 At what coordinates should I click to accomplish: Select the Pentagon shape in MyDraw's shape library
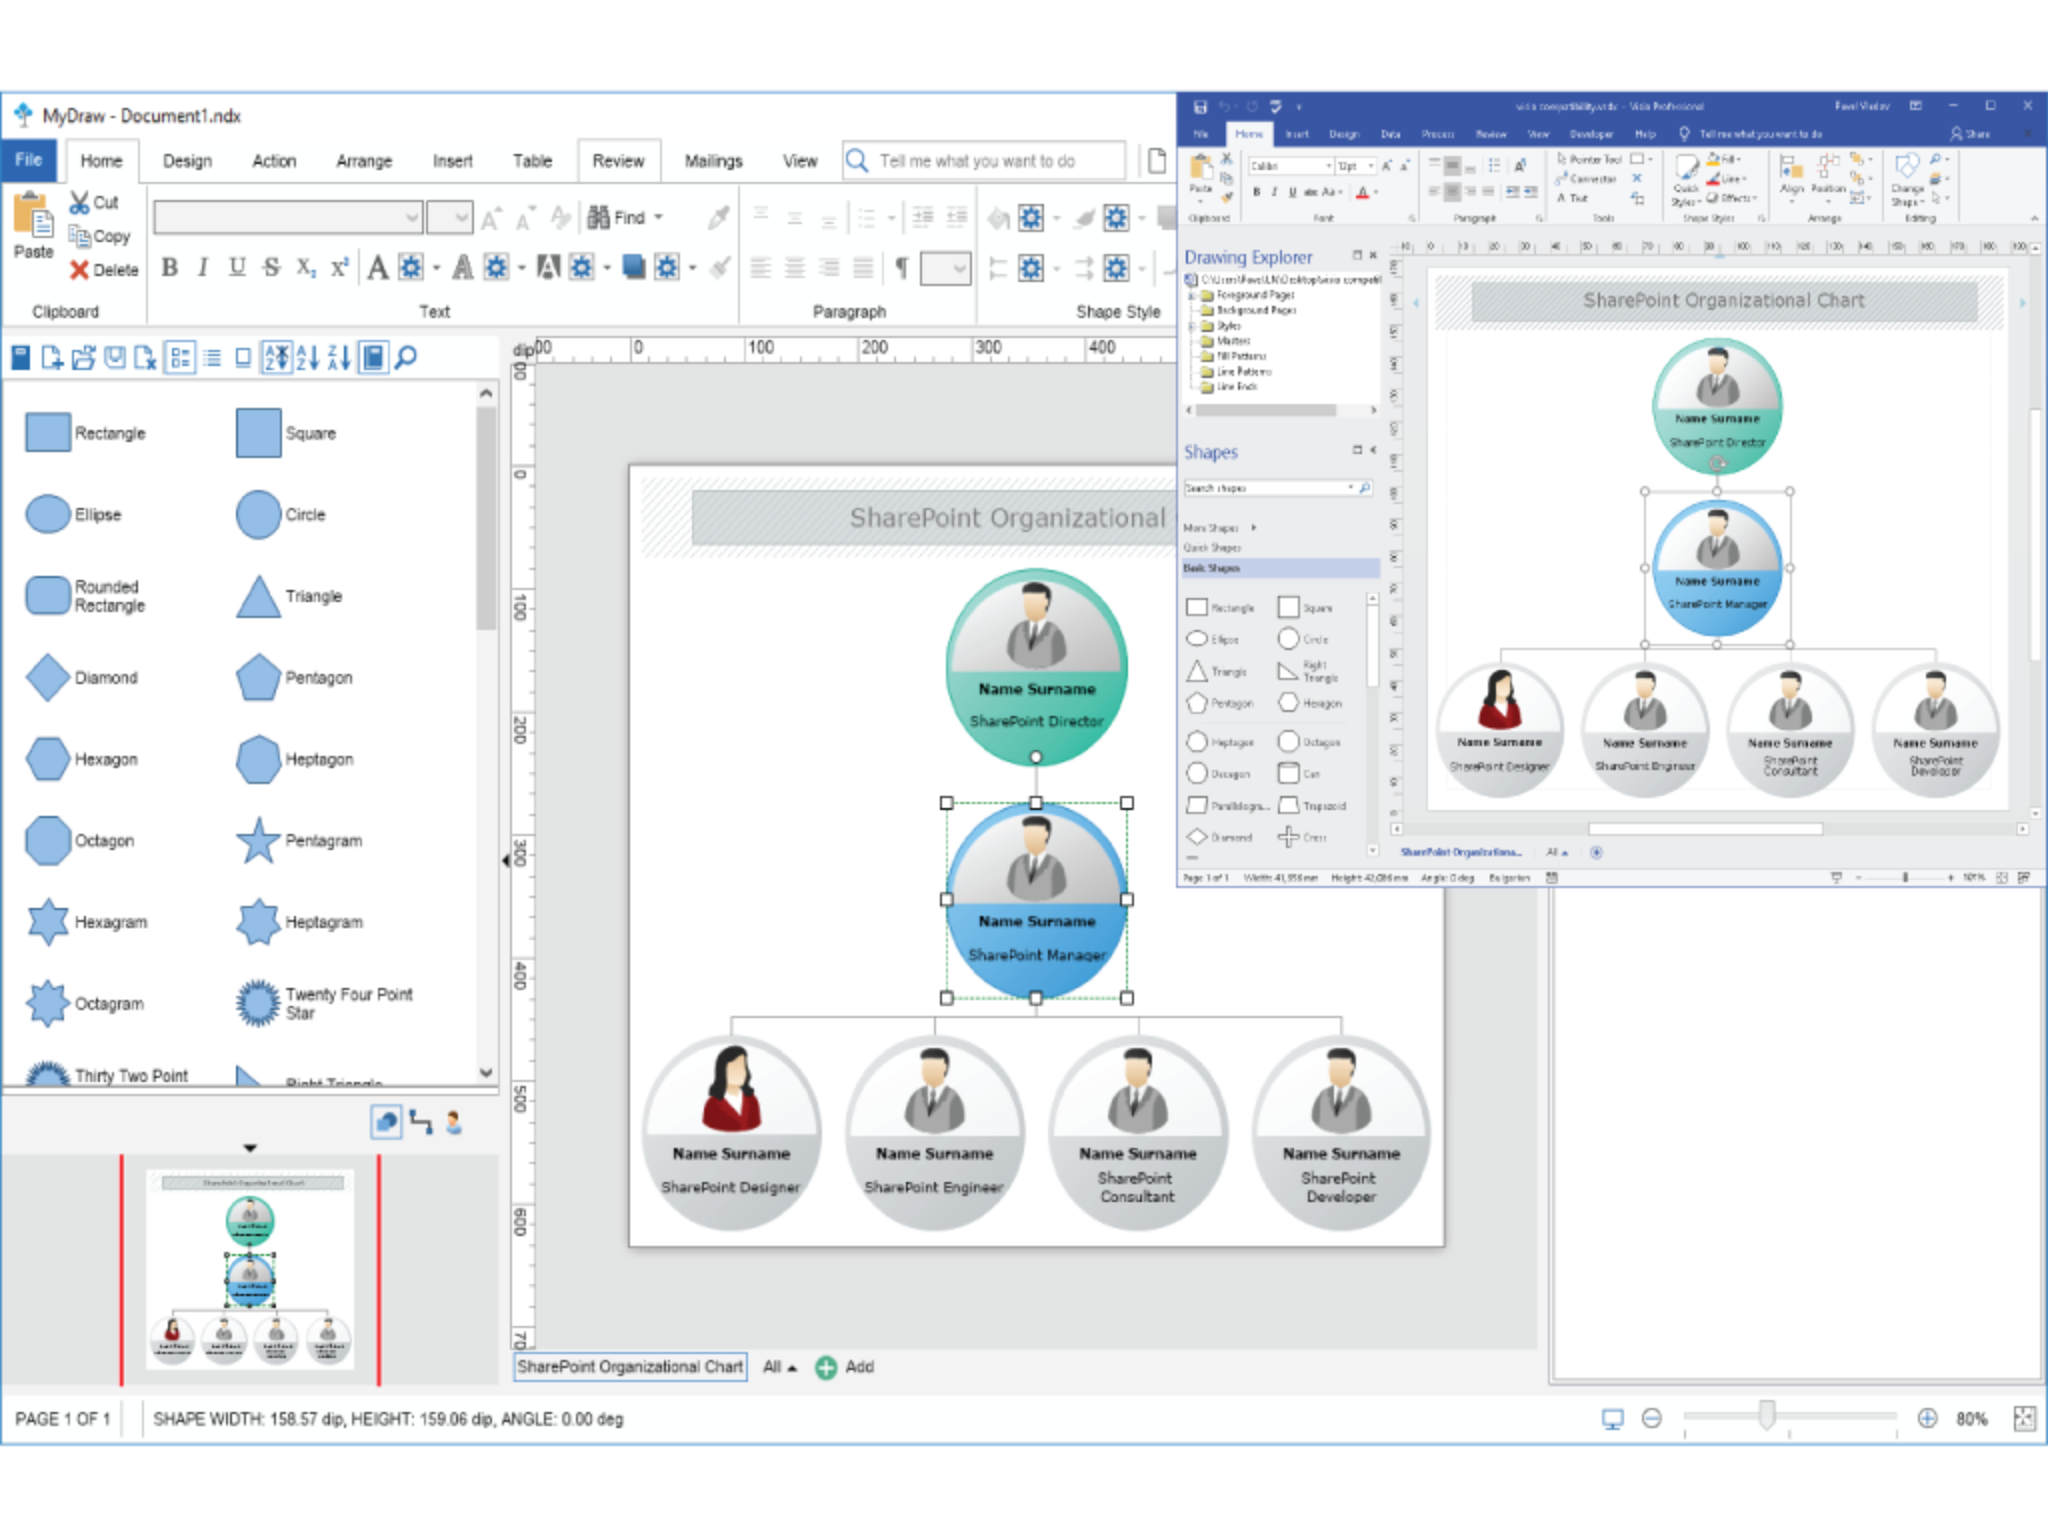point(258,677)
